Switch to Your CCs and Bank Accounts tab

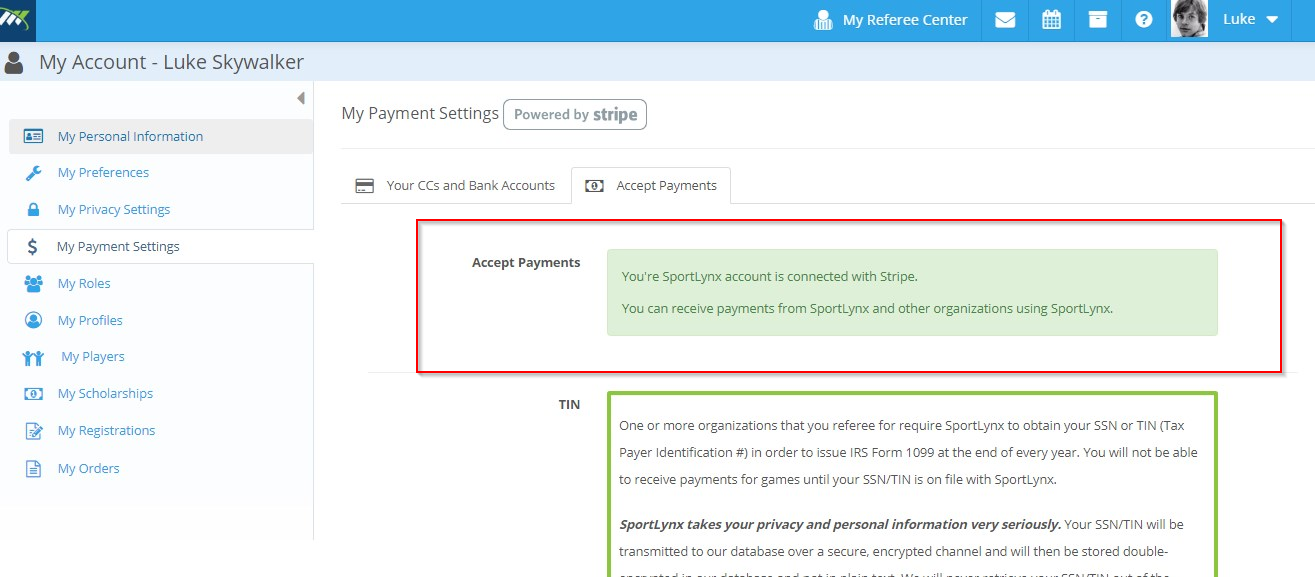pyautogui.click(x=455, y=185)
